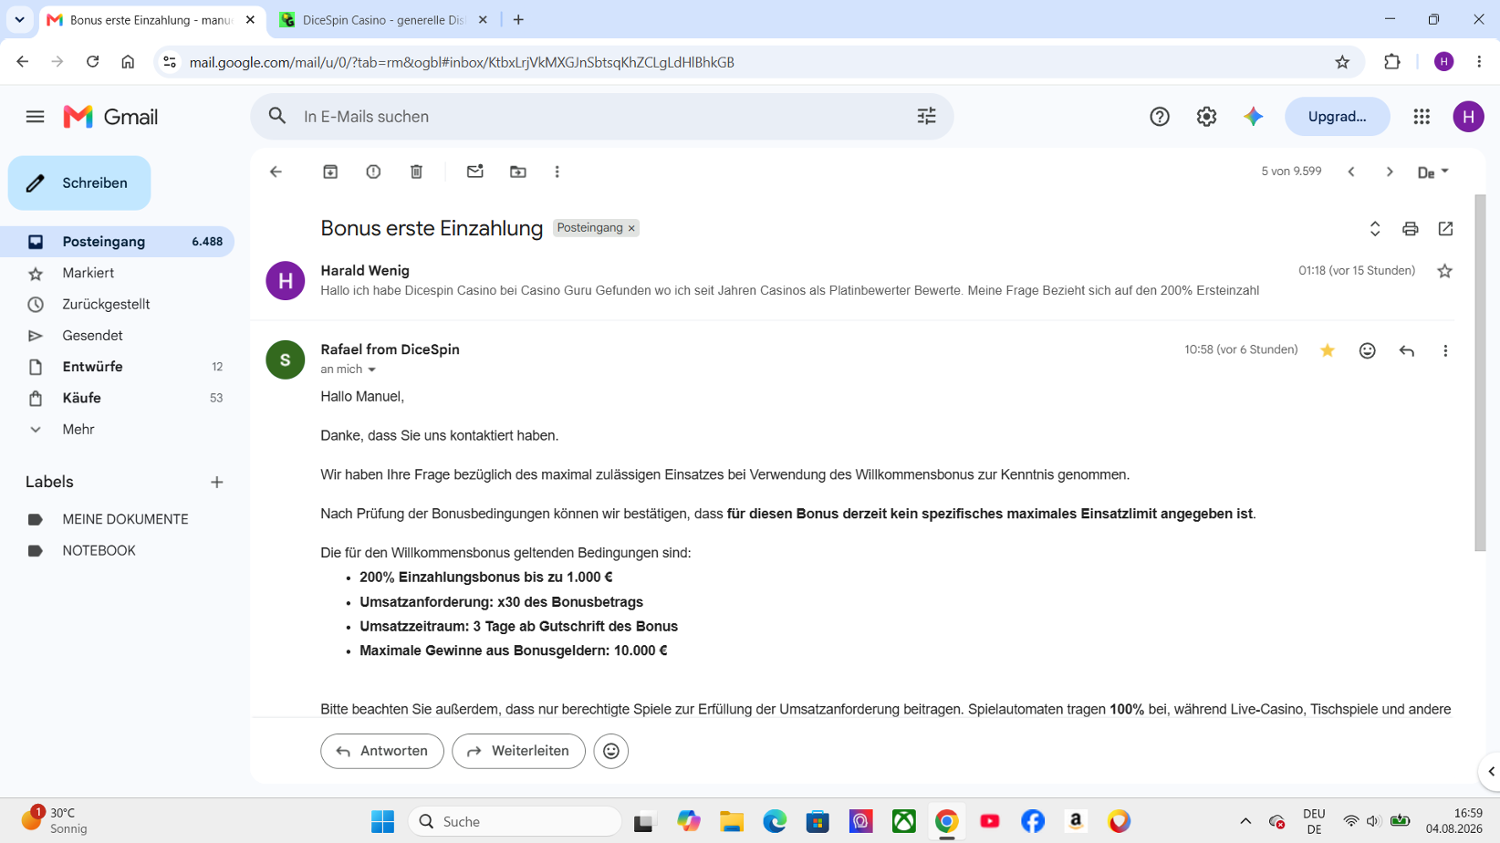Image resolution: width=1500 pixels, height=843 pixels.
Task: Open the input tools 'De' dropdown
Action: coord(1433,172)
